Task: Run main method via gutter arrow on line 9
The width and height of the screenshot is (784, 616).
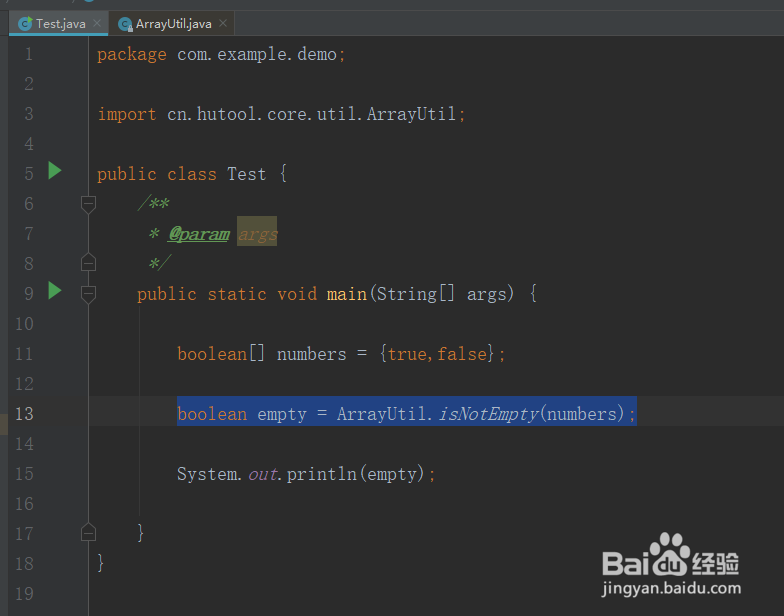Action: [54, 290]
